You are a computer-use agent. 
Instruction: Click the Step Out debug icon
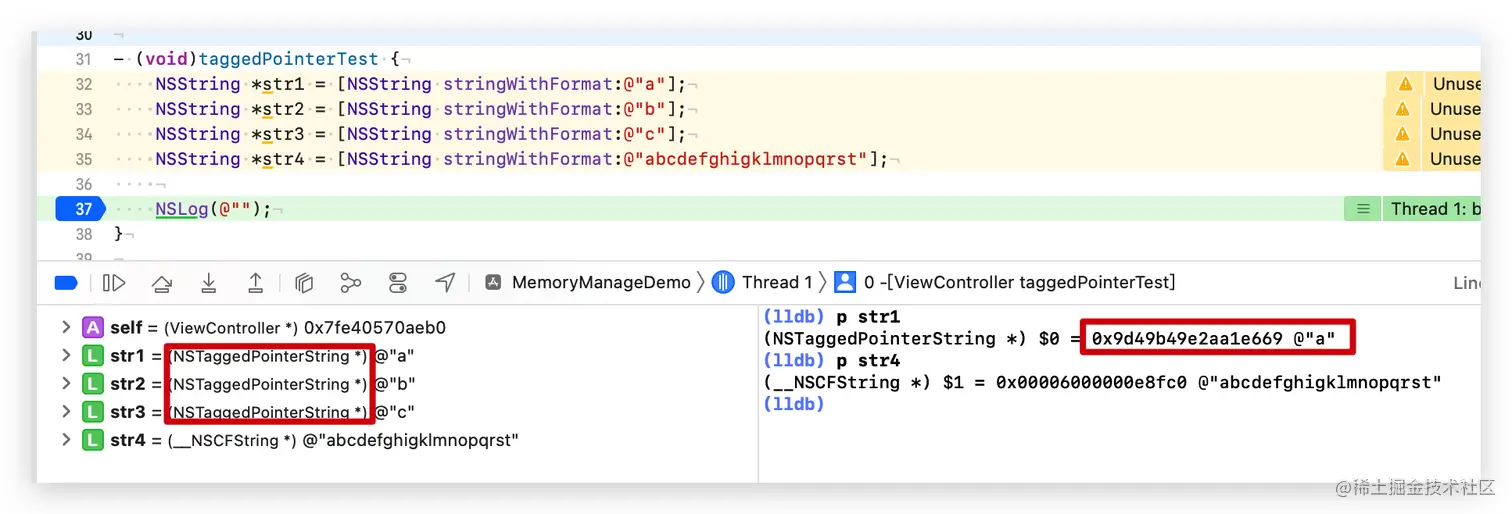tap(256, 283)
